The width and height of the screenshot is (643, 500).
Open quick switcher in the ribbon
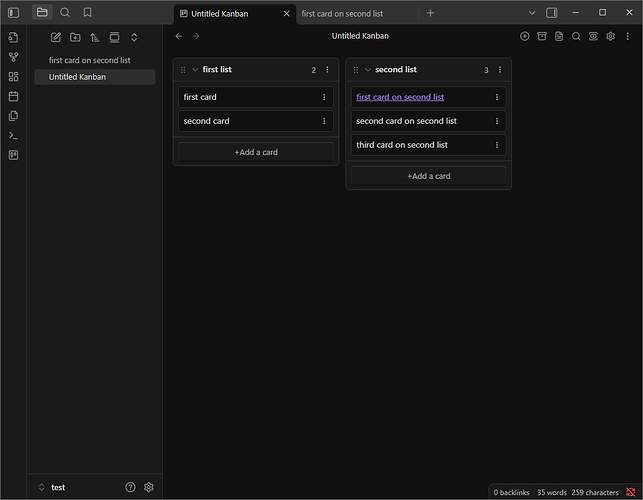point(14,38)
